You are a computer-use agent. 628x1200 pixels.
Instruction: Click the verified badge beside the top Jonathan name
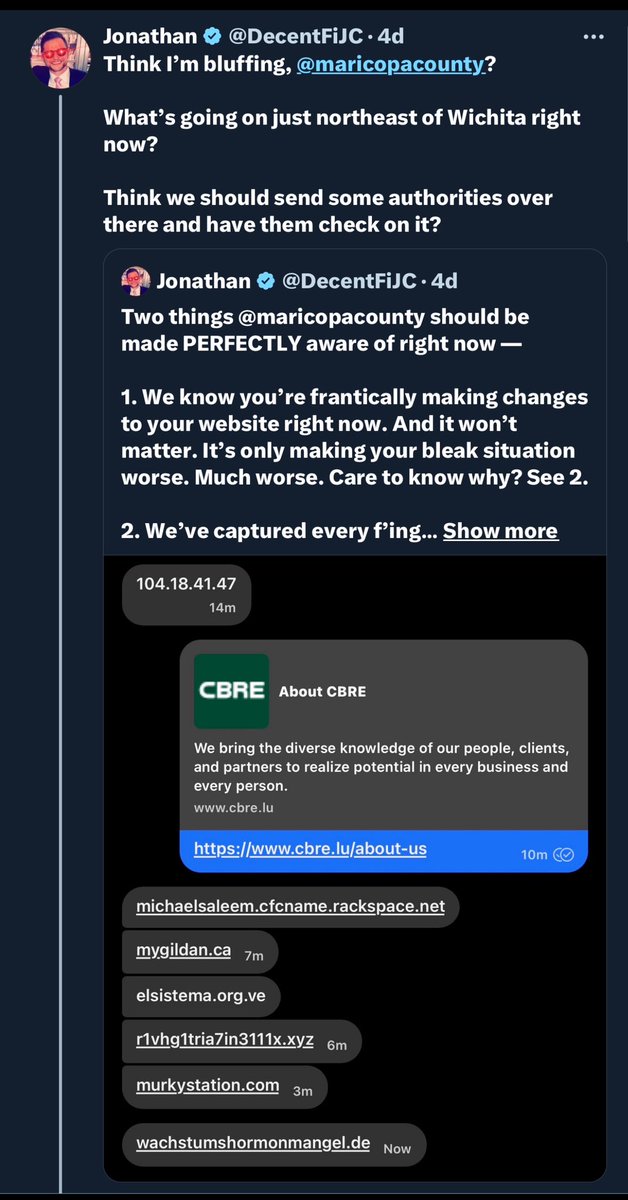(x=214, y=37)
